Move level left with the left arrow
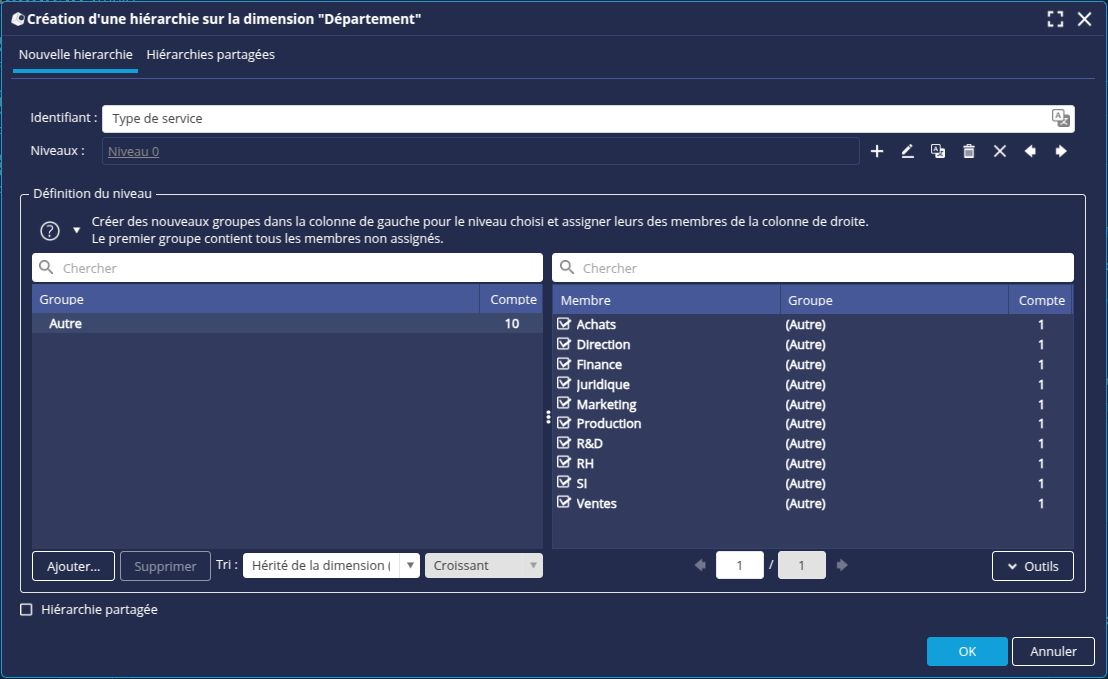The height and width of the screenshot is (679, 1108). [1030, 151]
